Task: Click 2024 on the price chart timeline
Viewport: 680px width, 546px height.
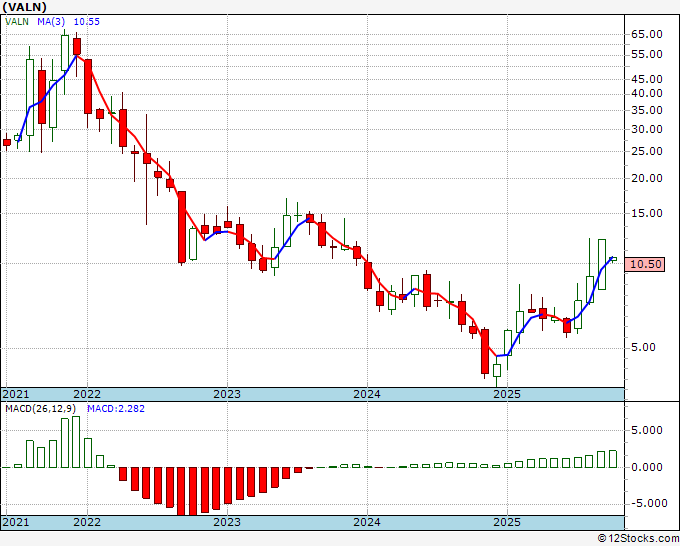Action: click(367, 394)
